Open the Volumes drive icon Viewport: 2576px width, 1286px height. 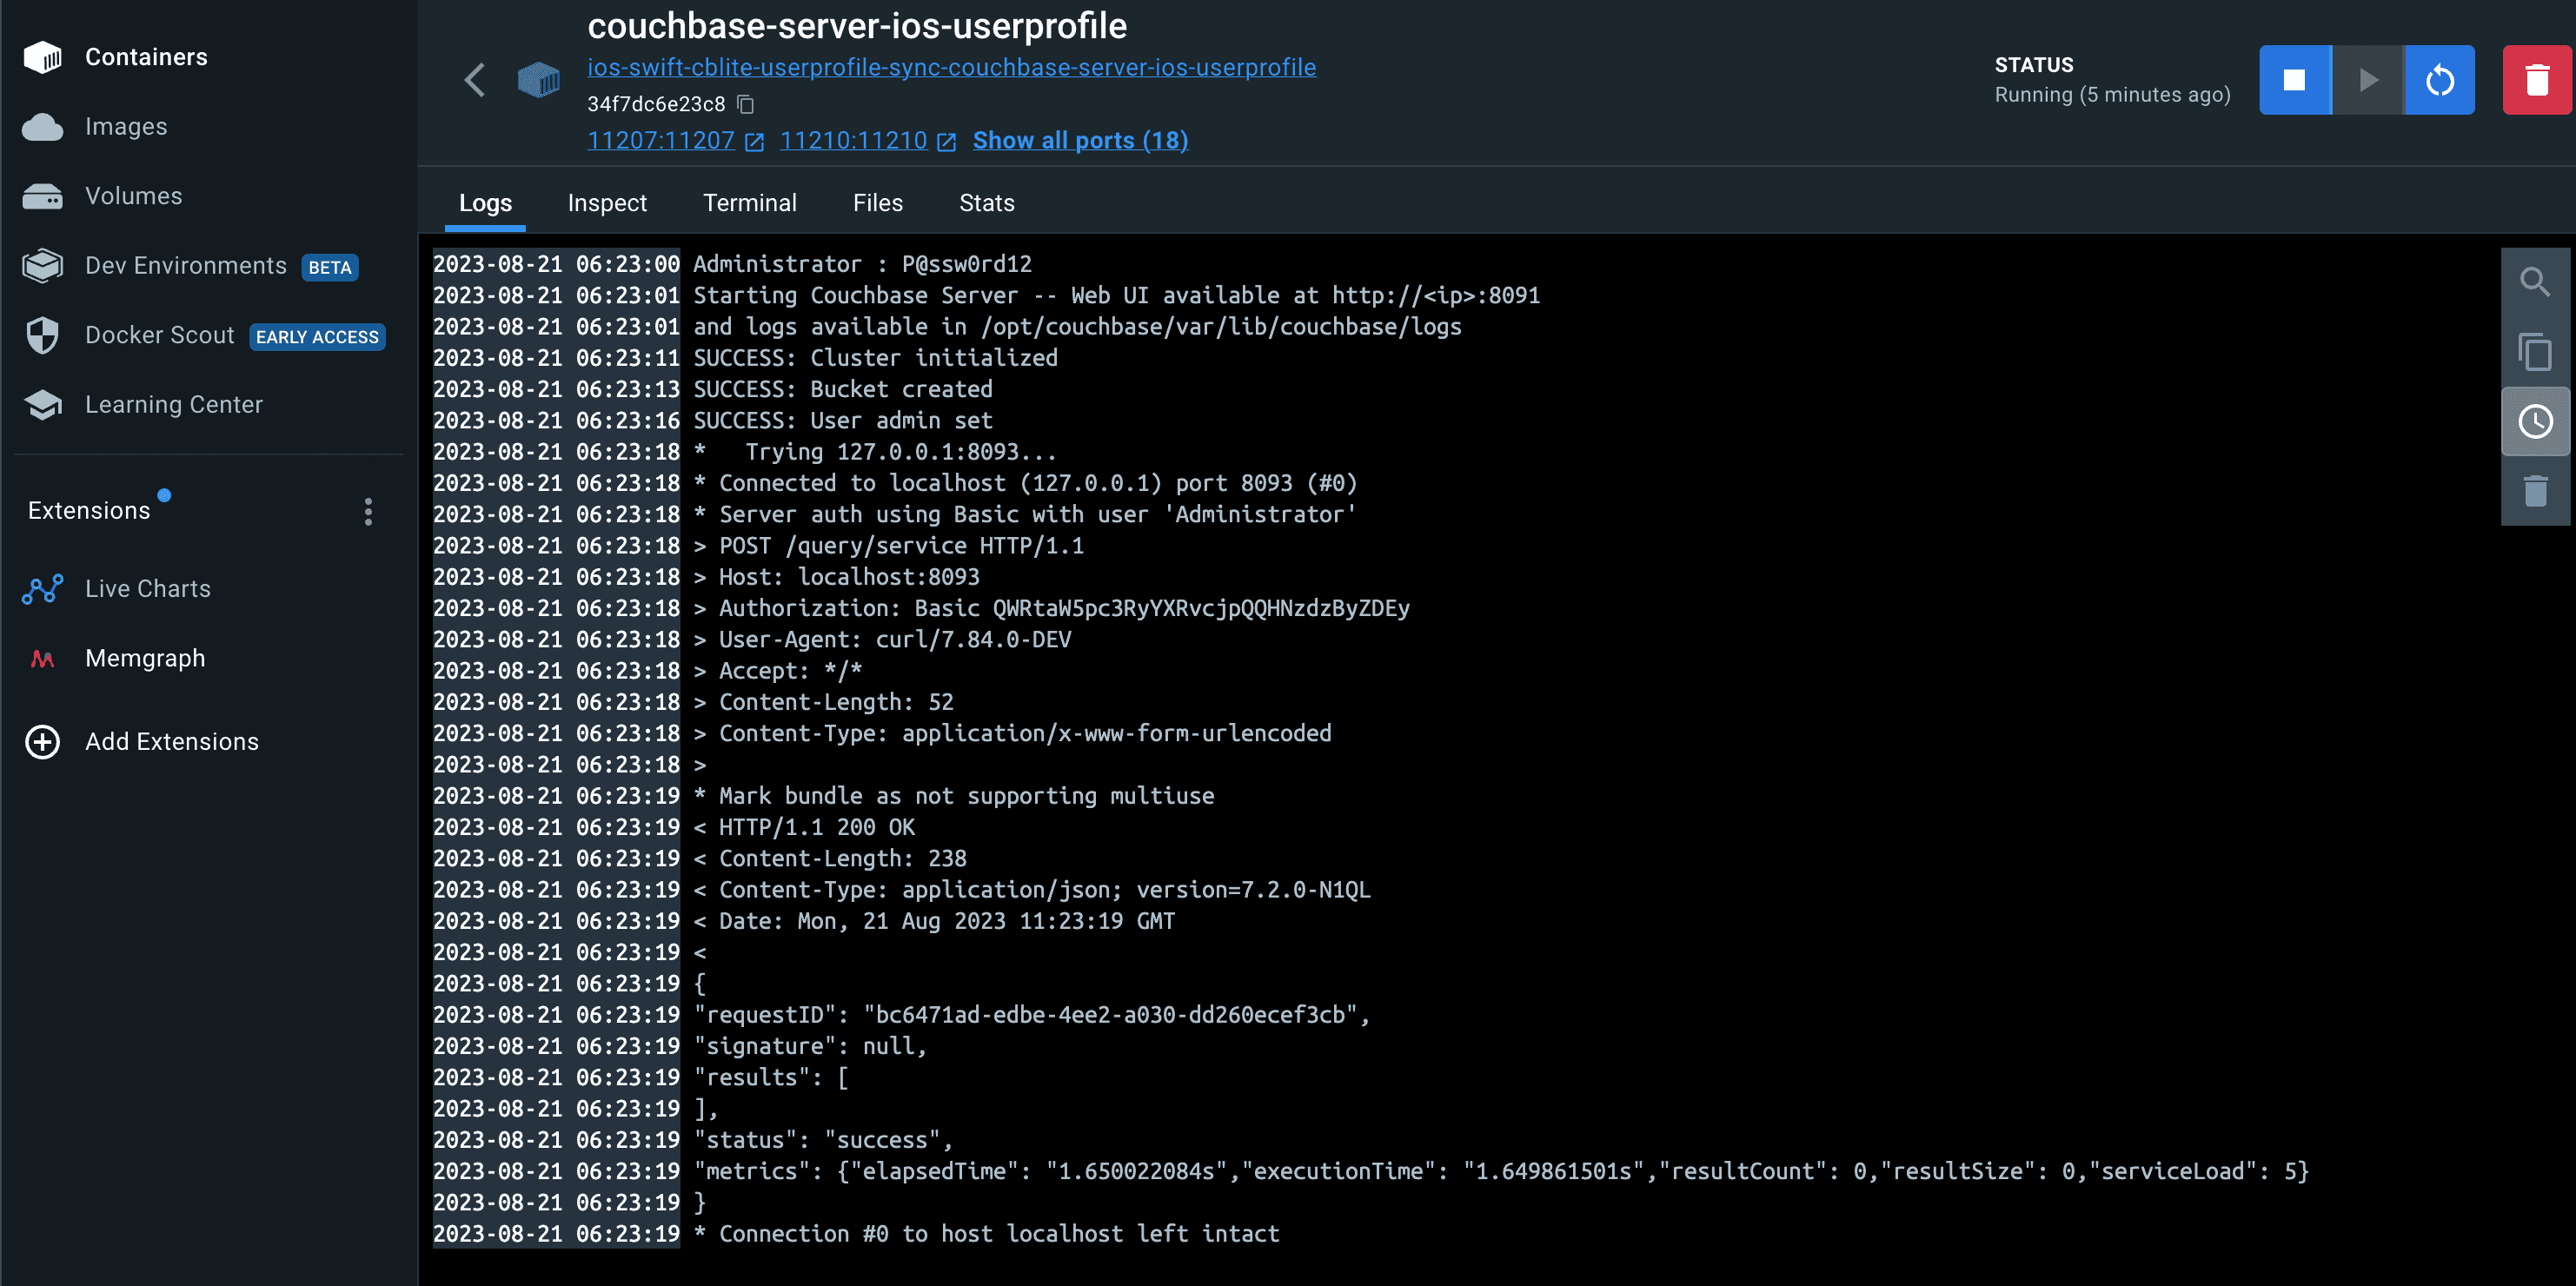click(x=42, y=196)
